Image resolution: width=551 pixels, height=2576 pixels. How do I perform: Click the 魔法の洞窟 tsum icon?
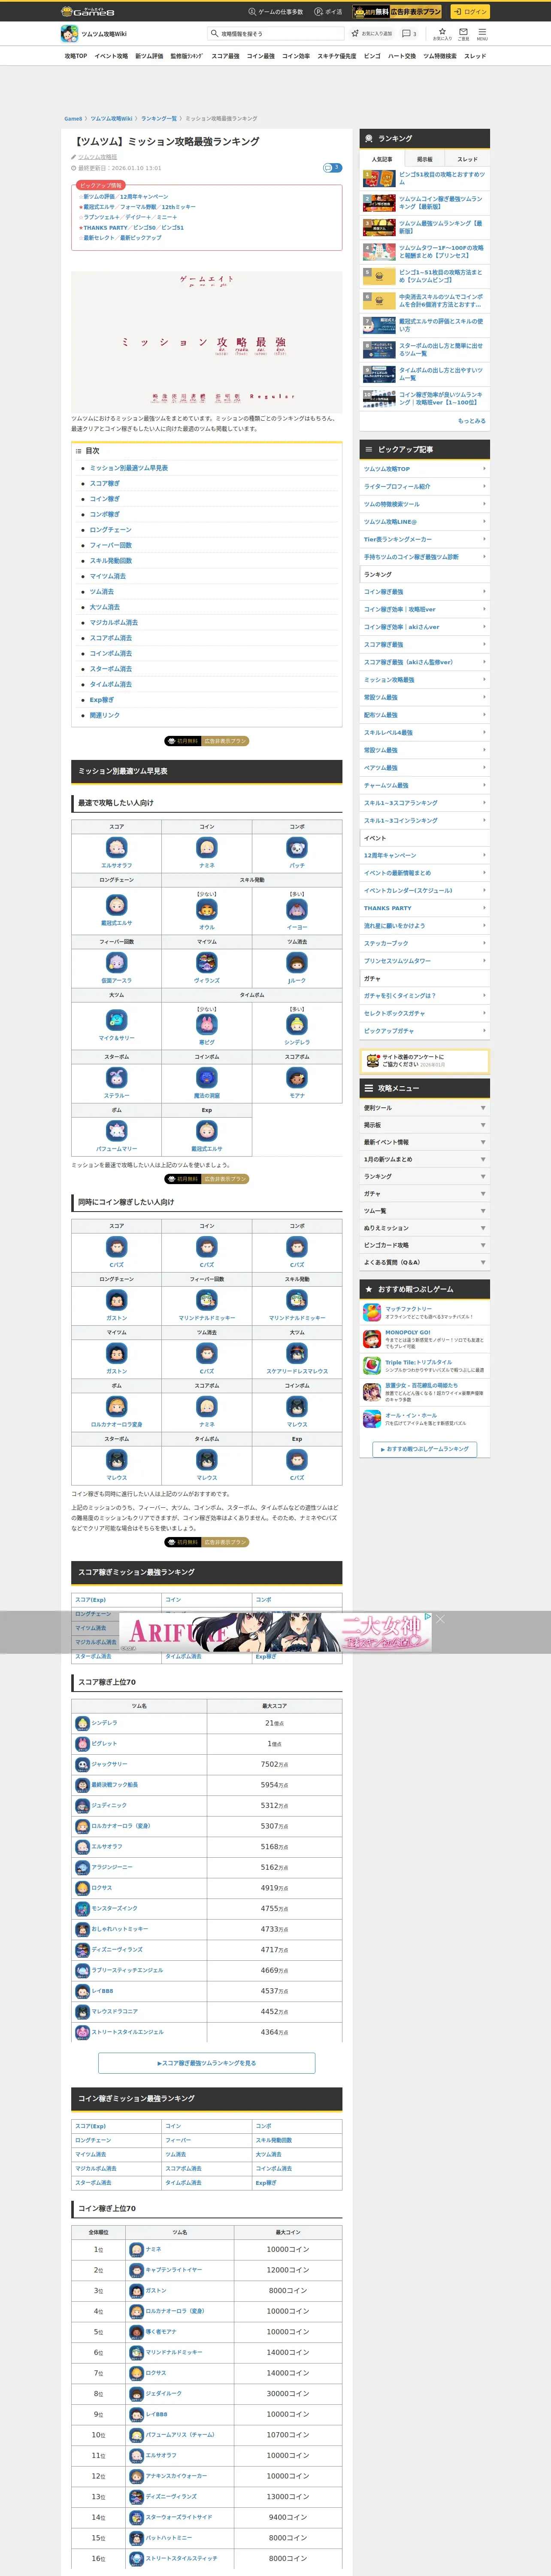click(x=206, y=1077)
